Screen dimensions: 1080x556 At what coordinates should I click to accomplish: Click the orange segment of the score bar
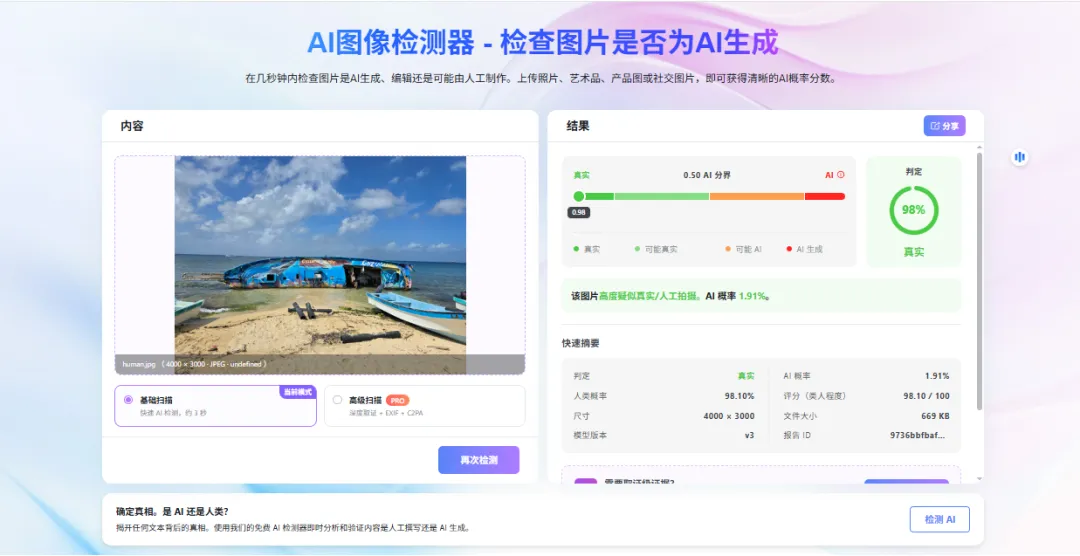point(756,196)
